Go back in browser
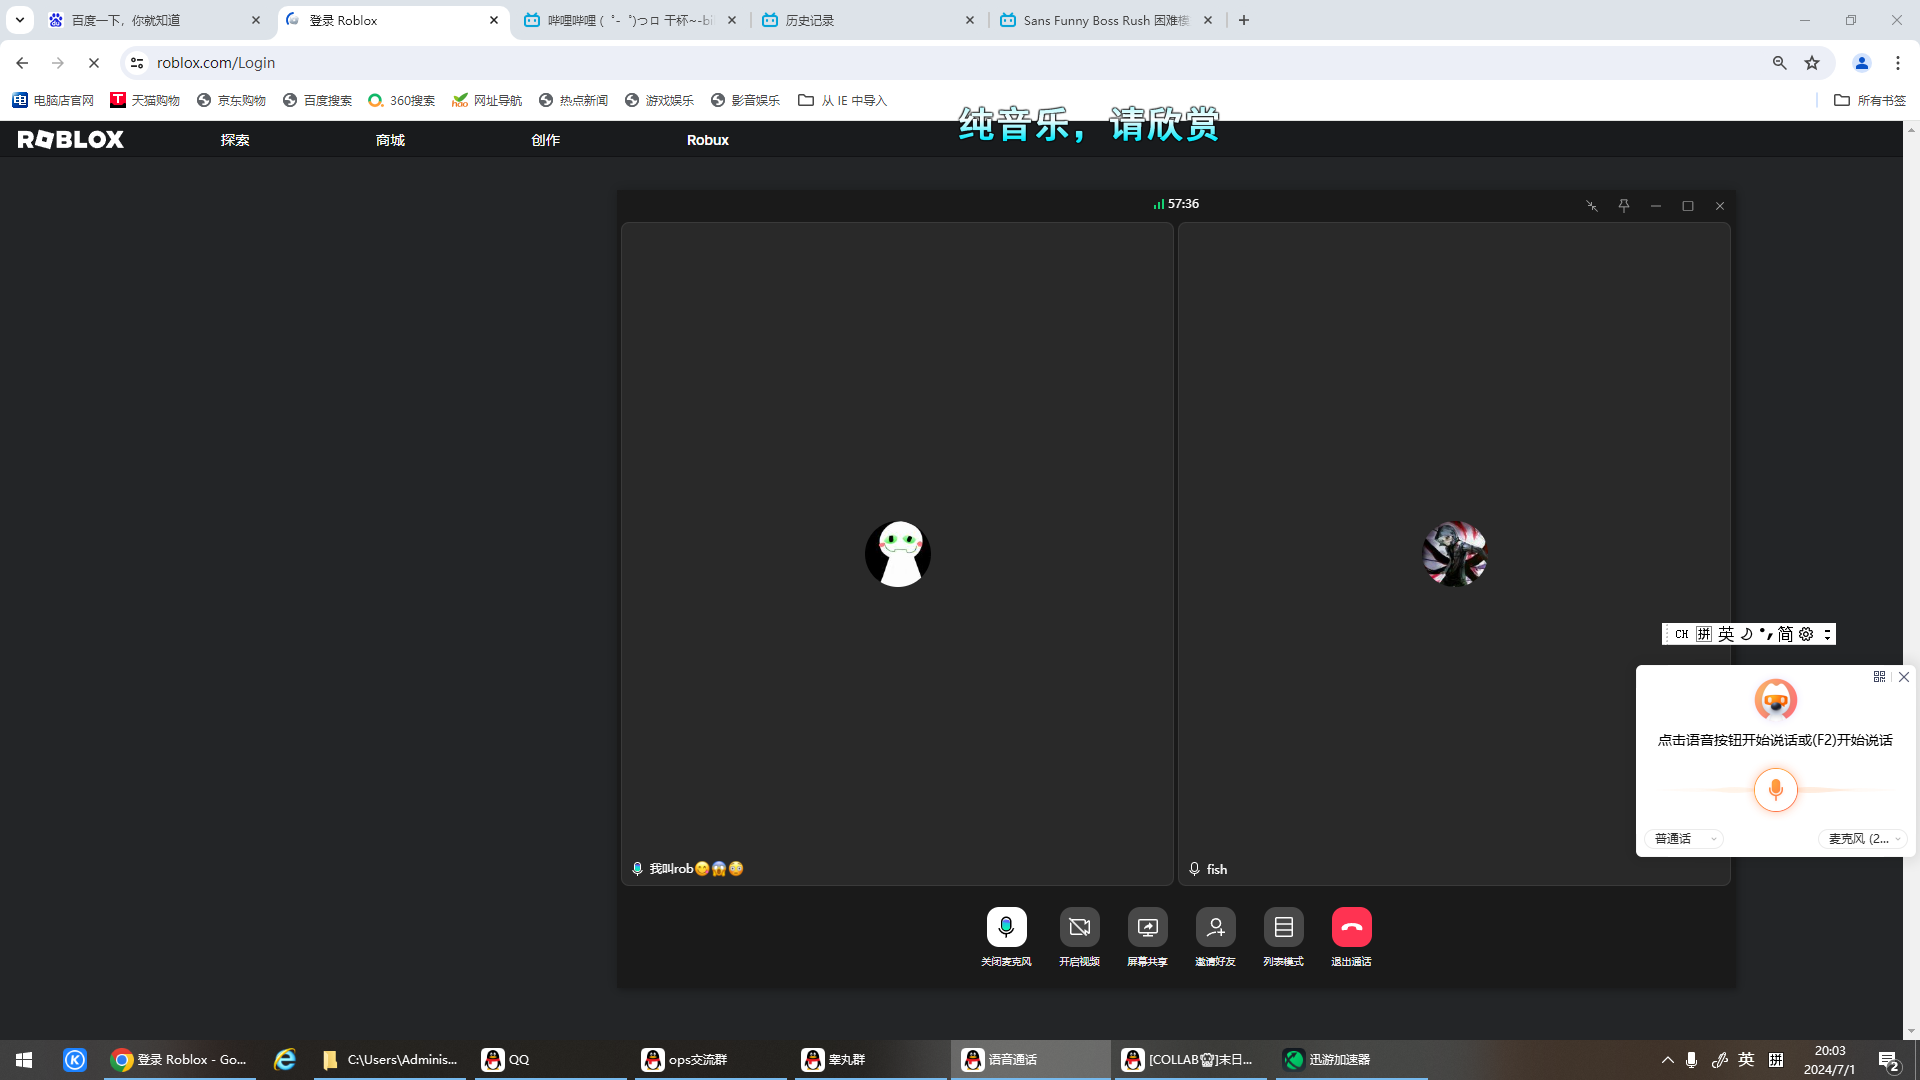Viewport: 1920px width, 1080px height. pyautogui.click(x=22, y=63)
